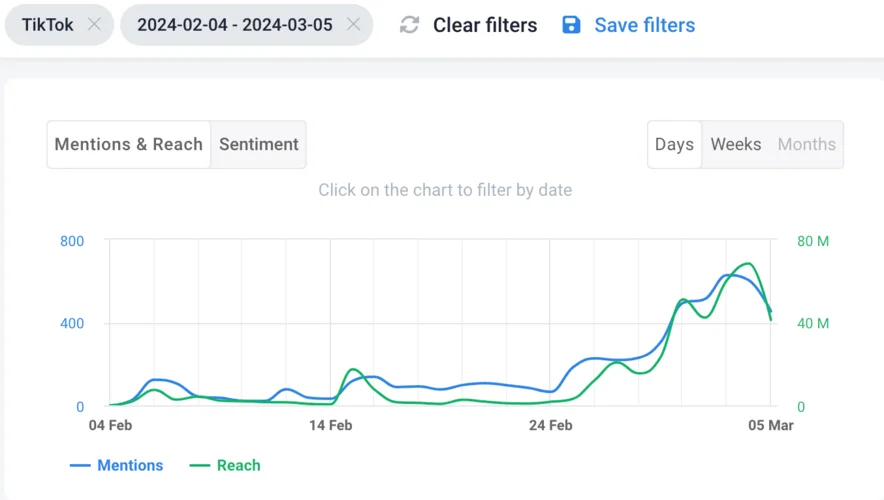Screen dimensions: 884x500
Task: Open the Sentiment tab
Action: 258,144
